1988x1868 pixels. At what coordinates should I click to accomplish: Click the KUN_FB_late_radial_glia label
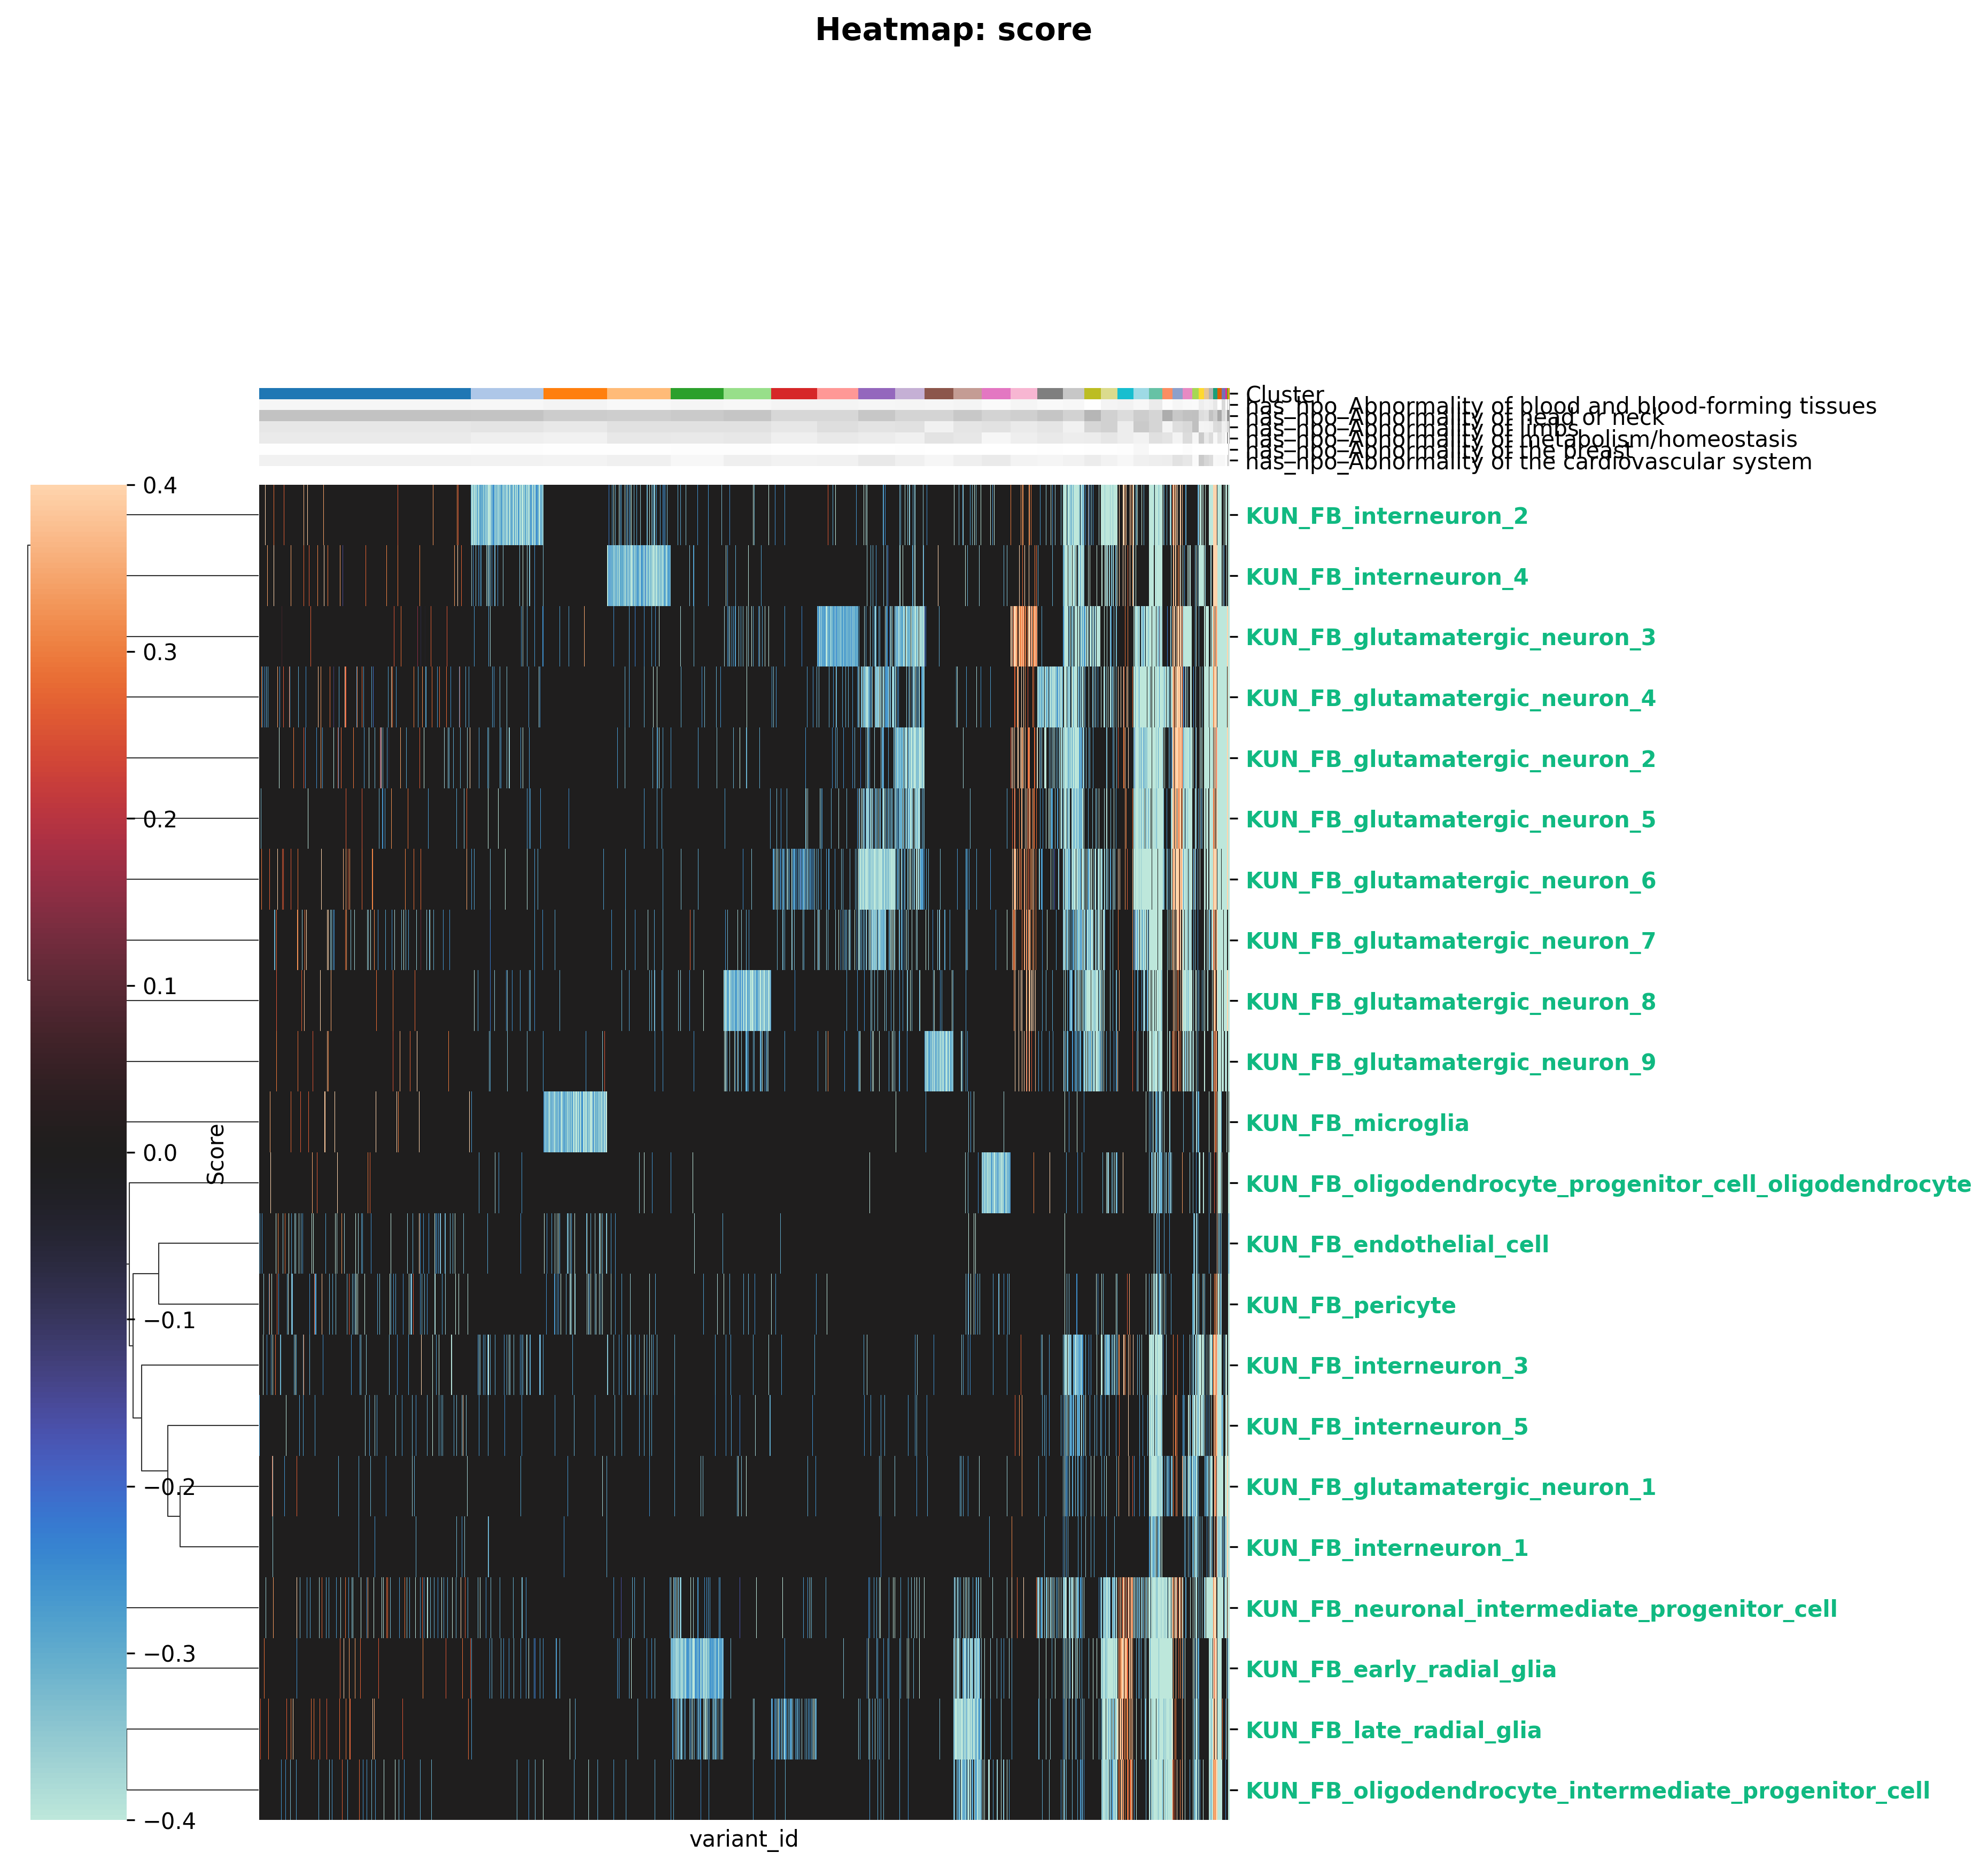click(1393, 1730)
